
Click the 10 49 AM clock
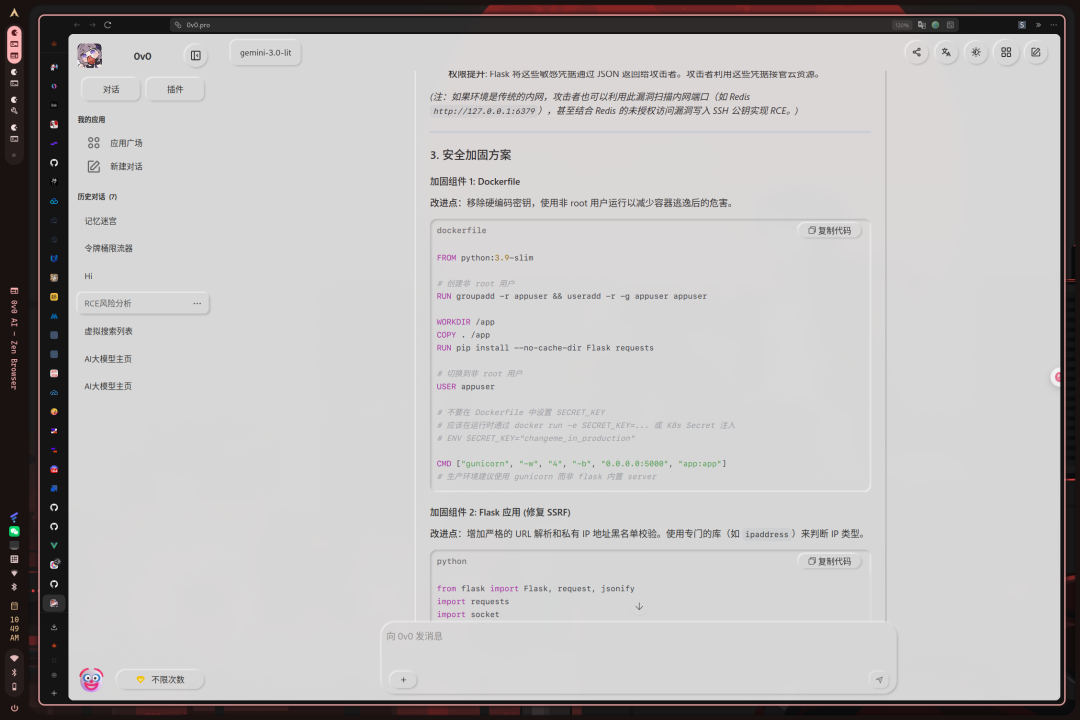pos(14,628)
